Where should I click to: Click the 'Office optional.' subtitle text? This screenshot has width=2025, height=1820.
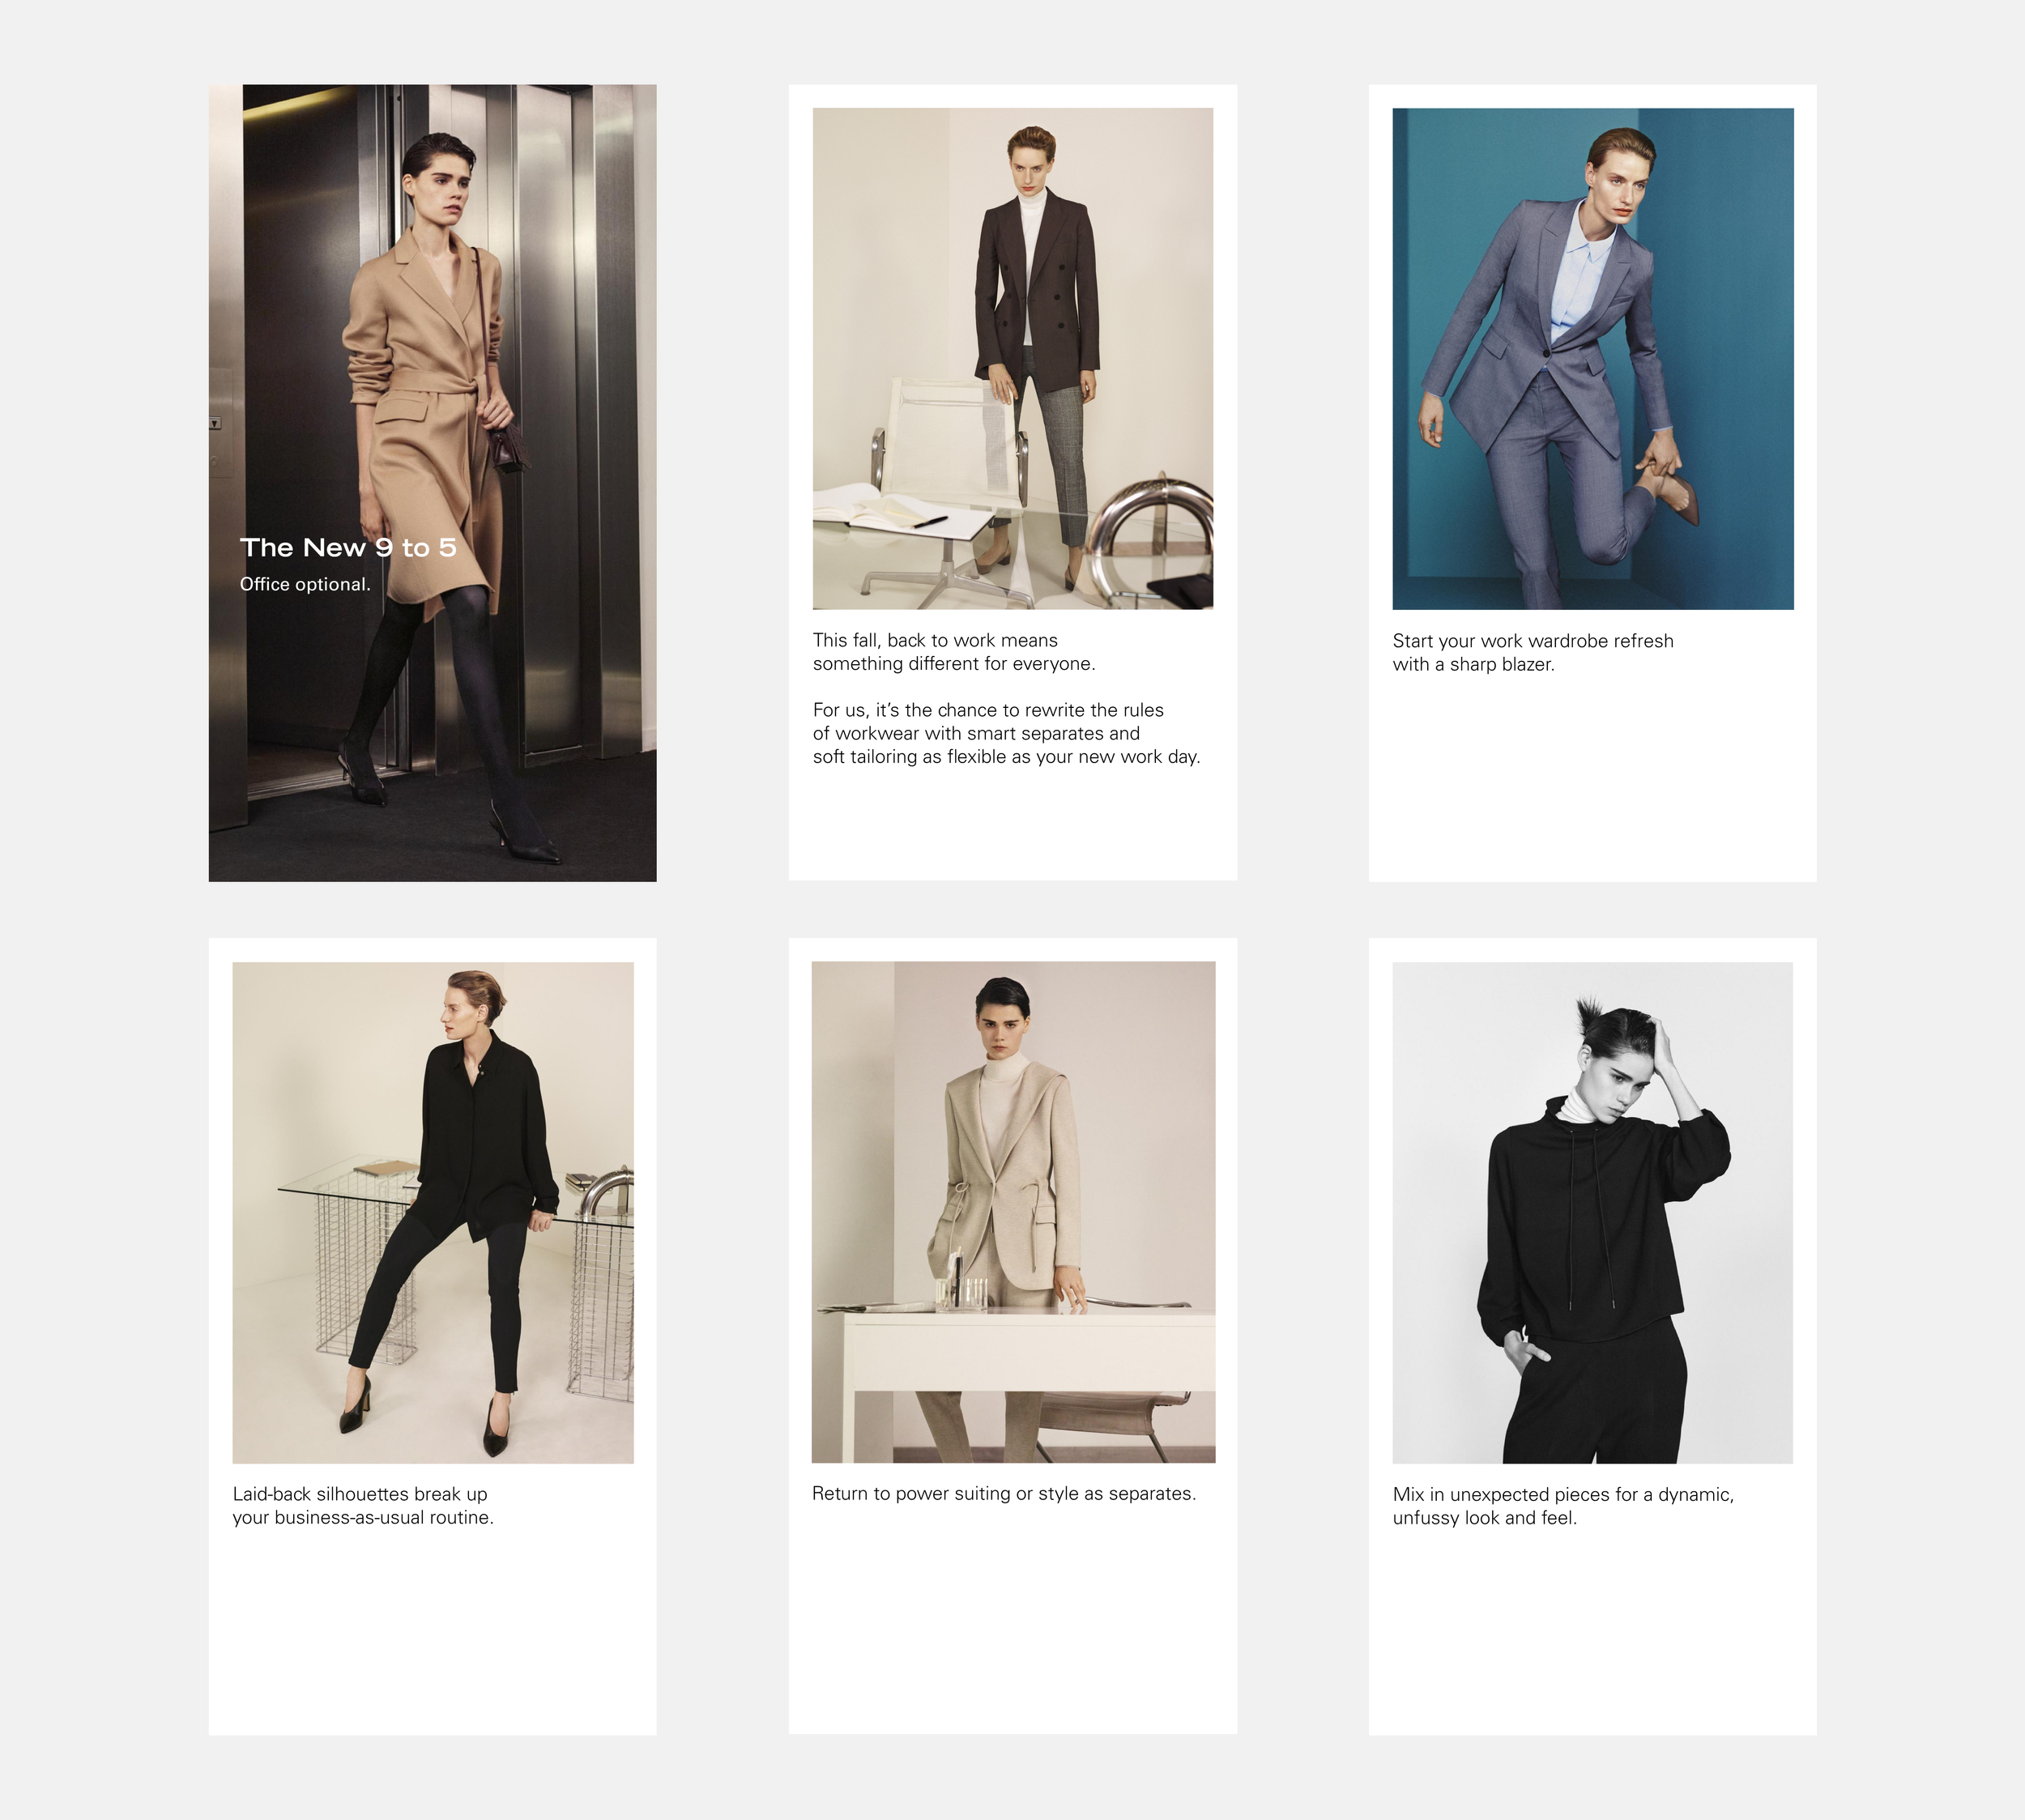coord(305,585)
